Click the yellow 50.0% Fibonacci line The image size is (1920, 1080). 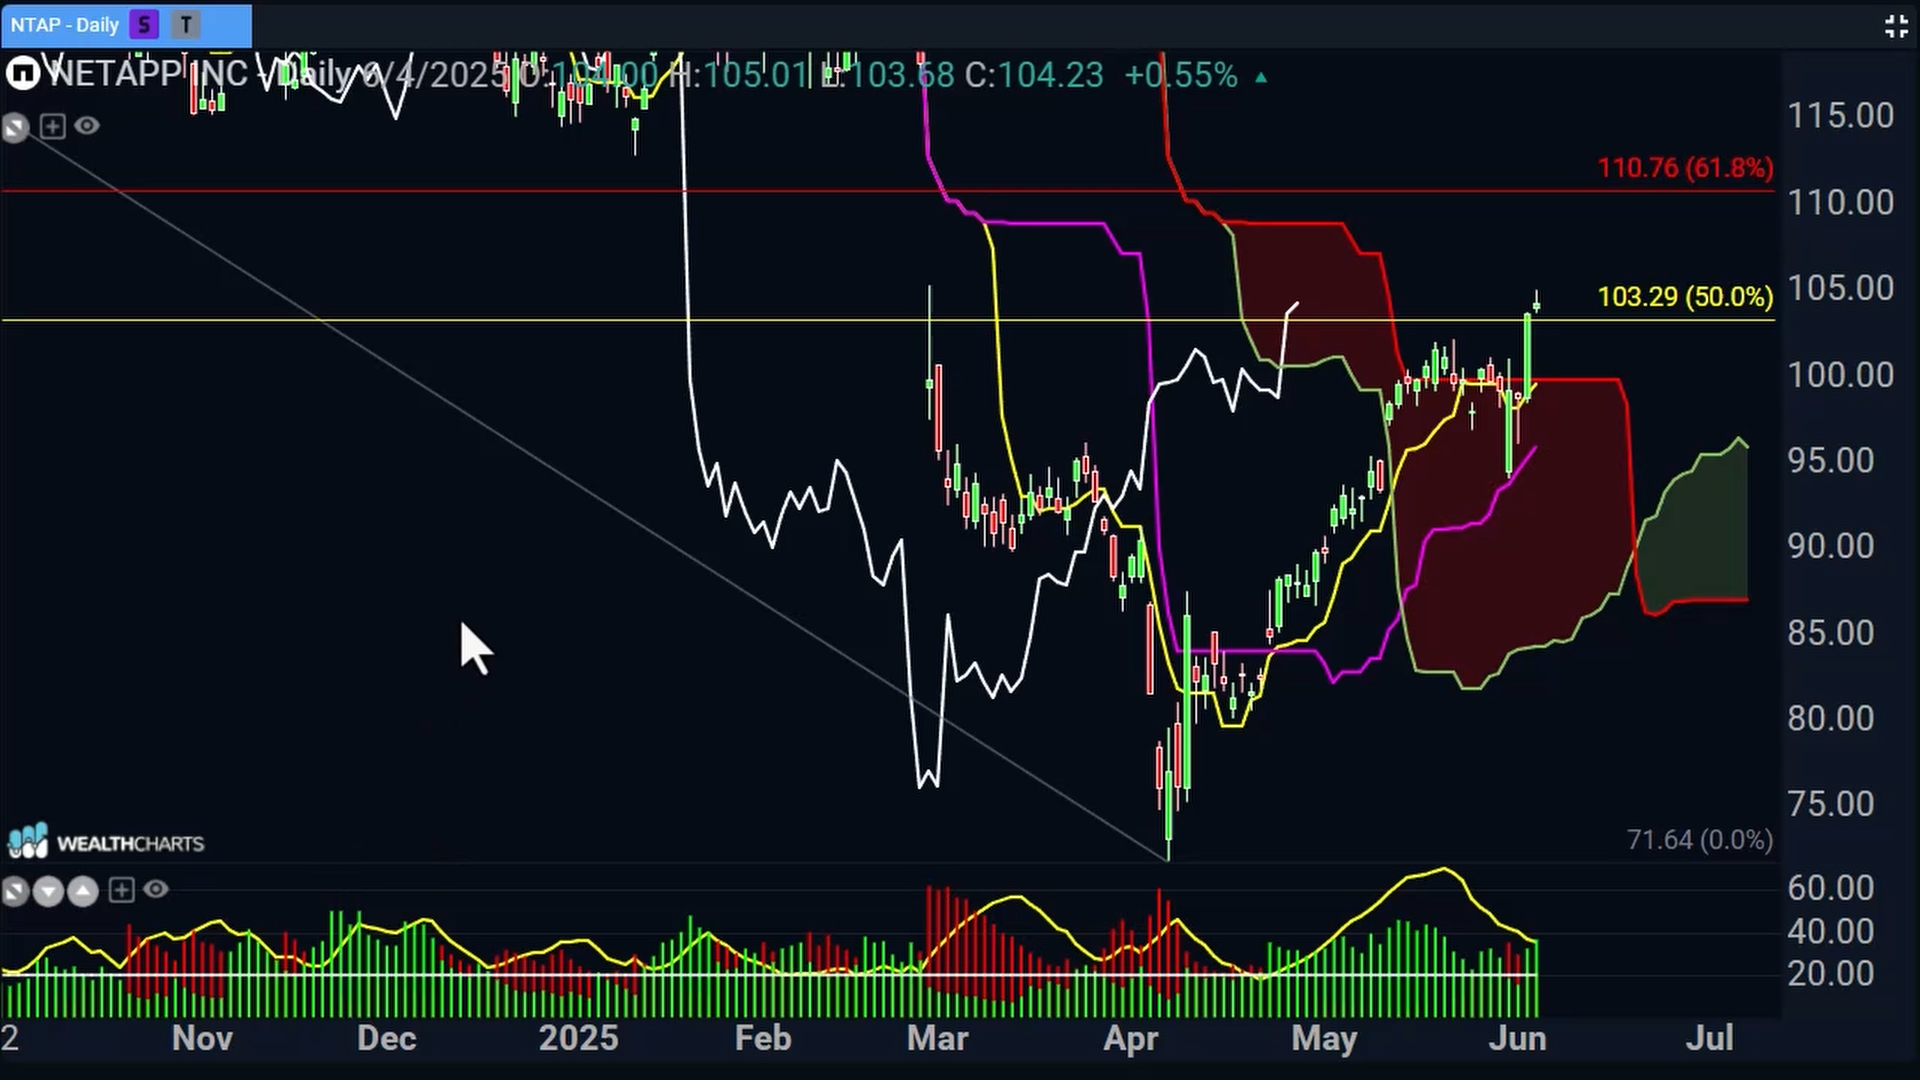click(888, 320)
